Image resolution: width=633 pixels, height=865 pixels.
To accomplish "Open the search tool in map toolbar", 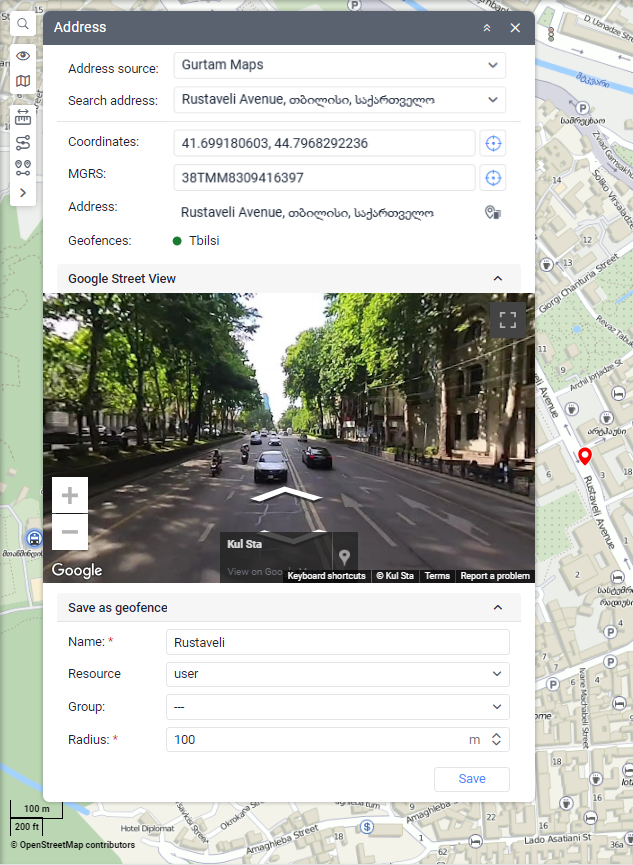I will (22, 23).
